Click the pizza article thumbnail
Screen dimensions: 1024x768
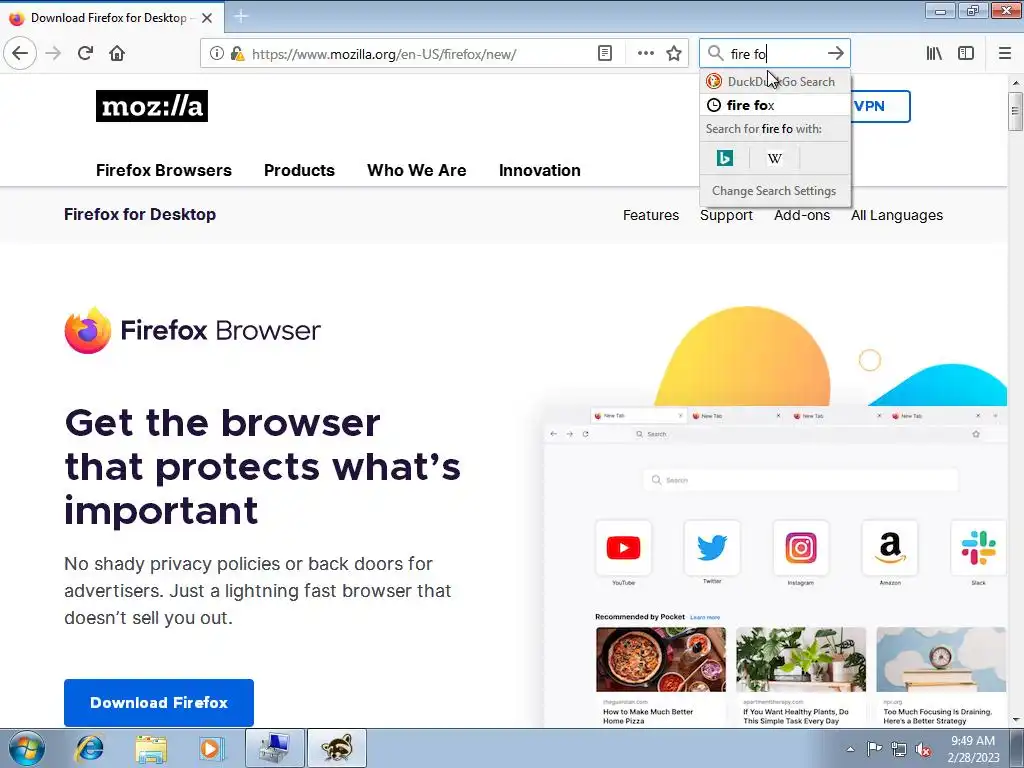click(660, 660)
